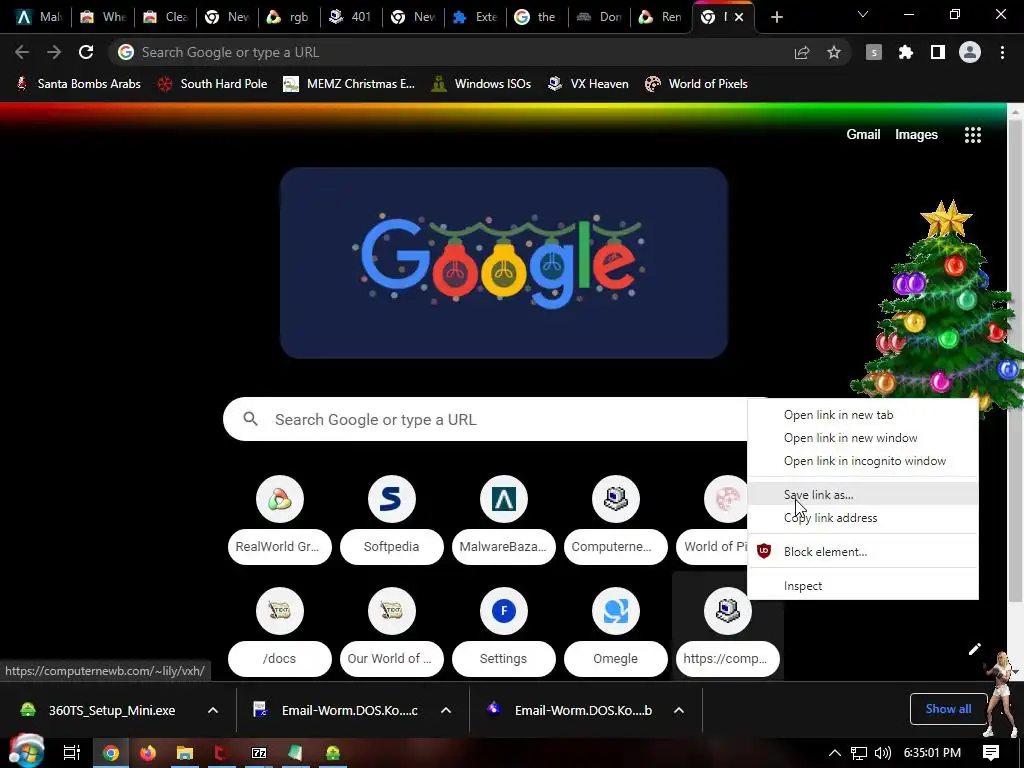Expand options for Email-Worm.DOS.Ko....c download
Screen dimensions: 1024x768
[x=446, y=711]
